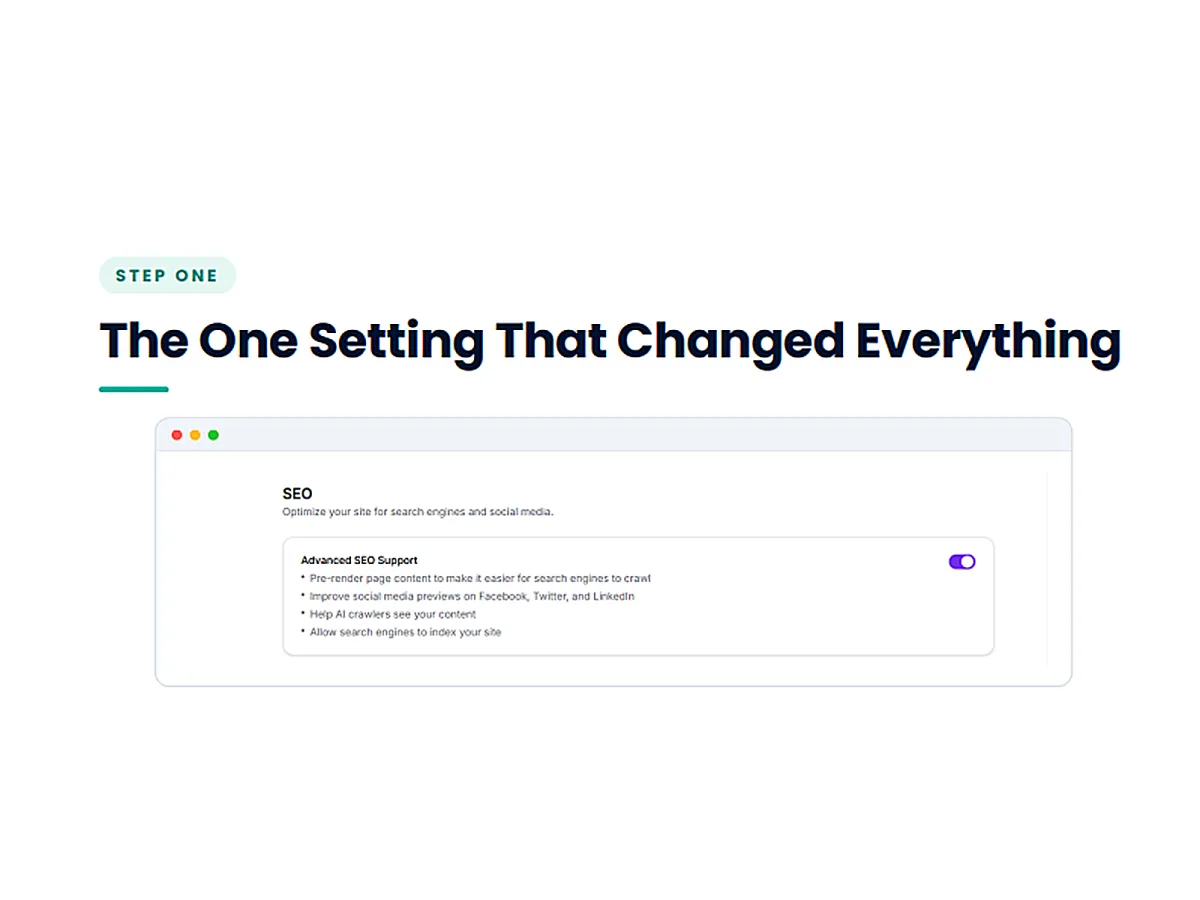This screenshot has height=900, width=1200.
Task: Click the 'Improve social media previews' bullet line
Action: (468, 596)
